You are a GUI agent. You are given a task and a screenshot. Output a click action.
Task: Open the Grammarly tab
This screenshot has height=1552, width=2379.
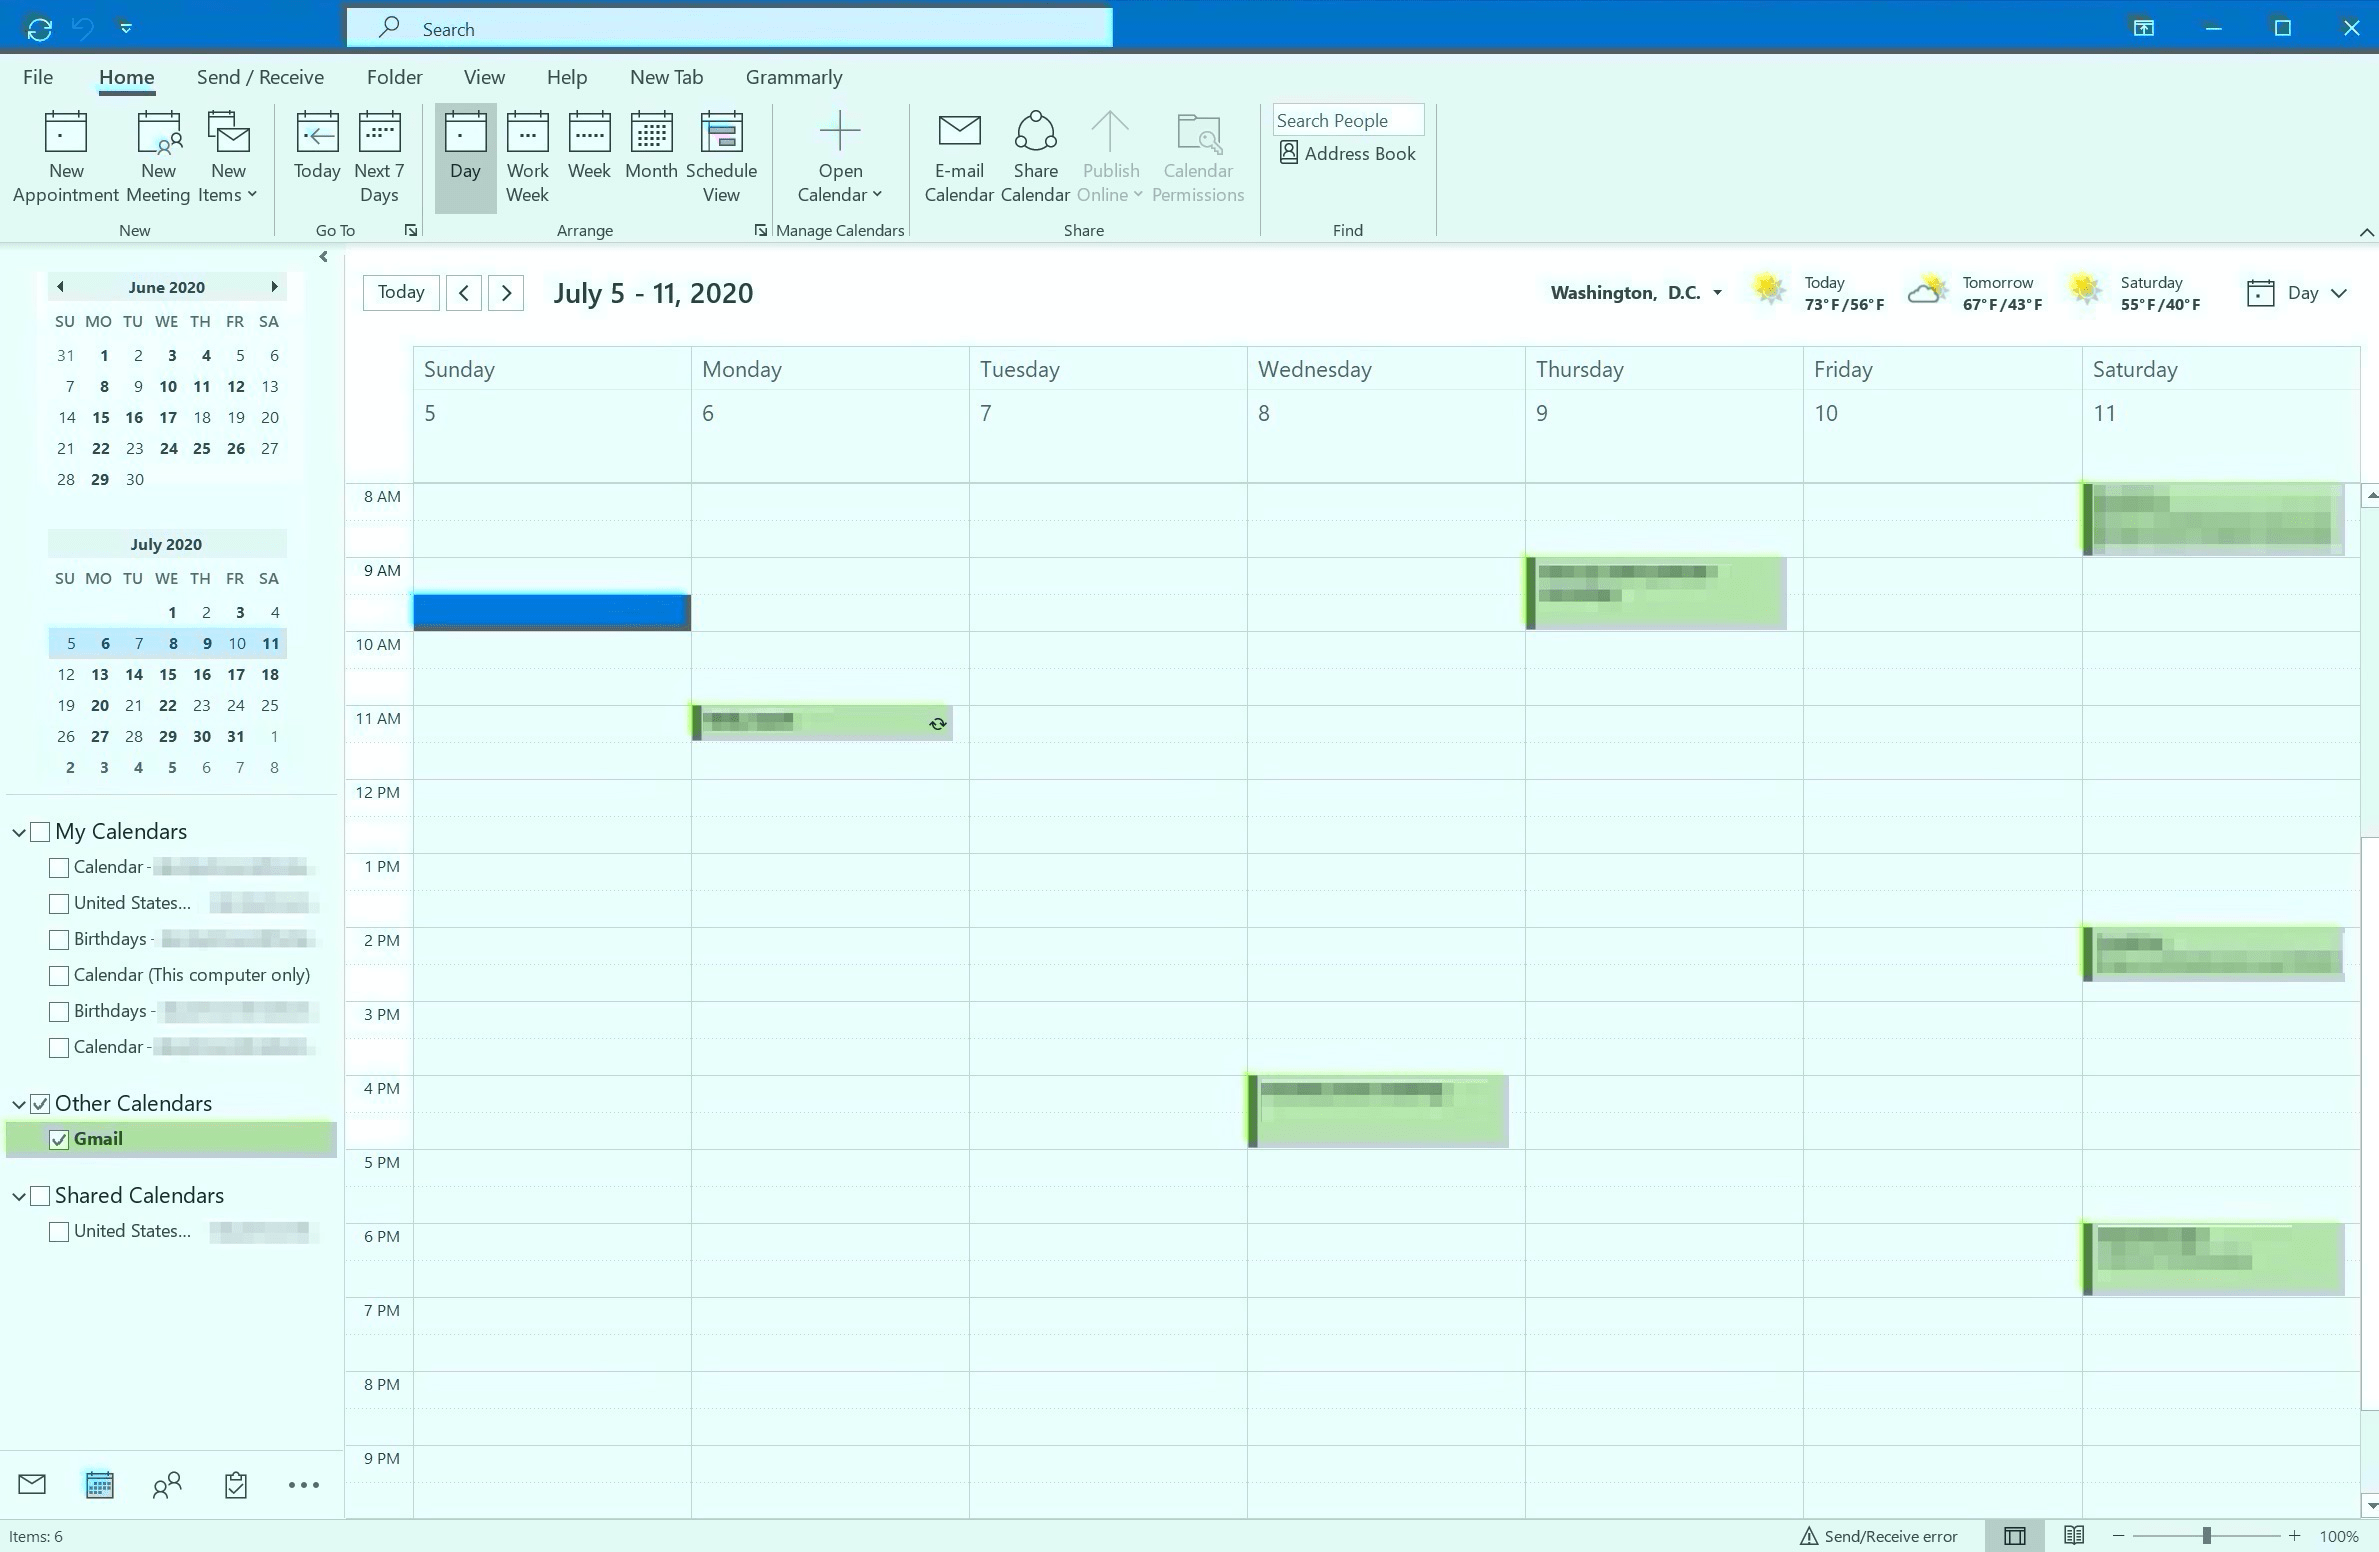(794, 77)
